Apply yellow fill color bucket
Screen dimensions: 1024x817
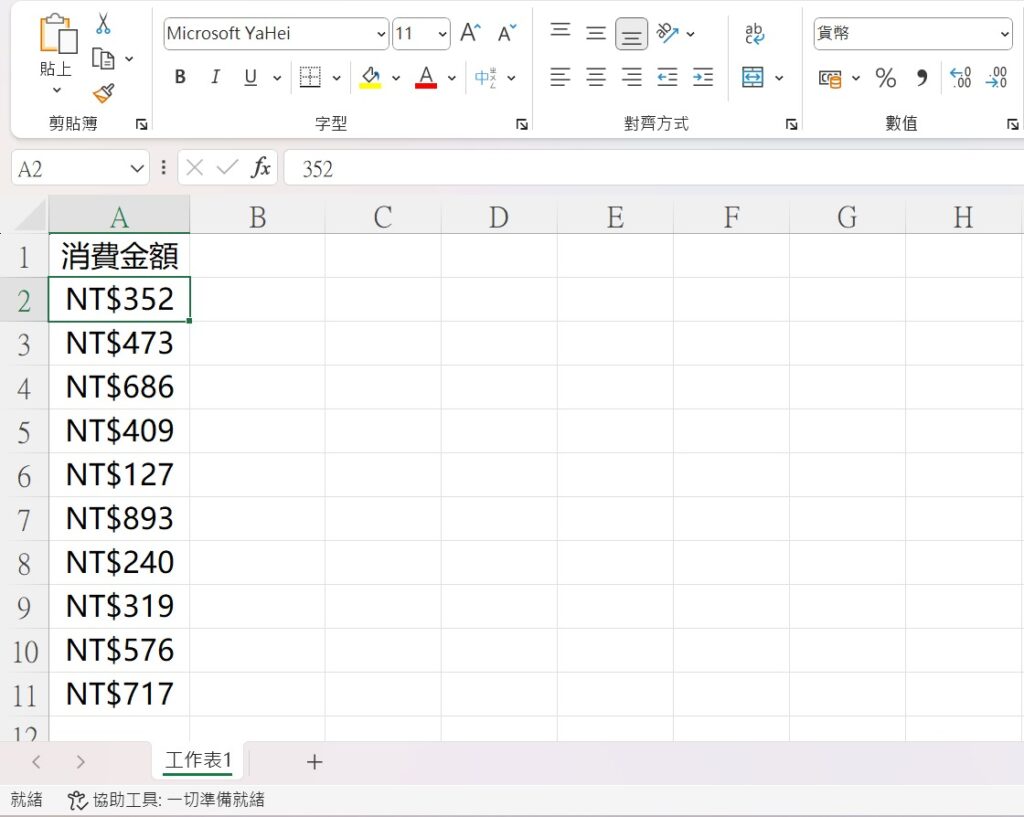coord(370,77)
